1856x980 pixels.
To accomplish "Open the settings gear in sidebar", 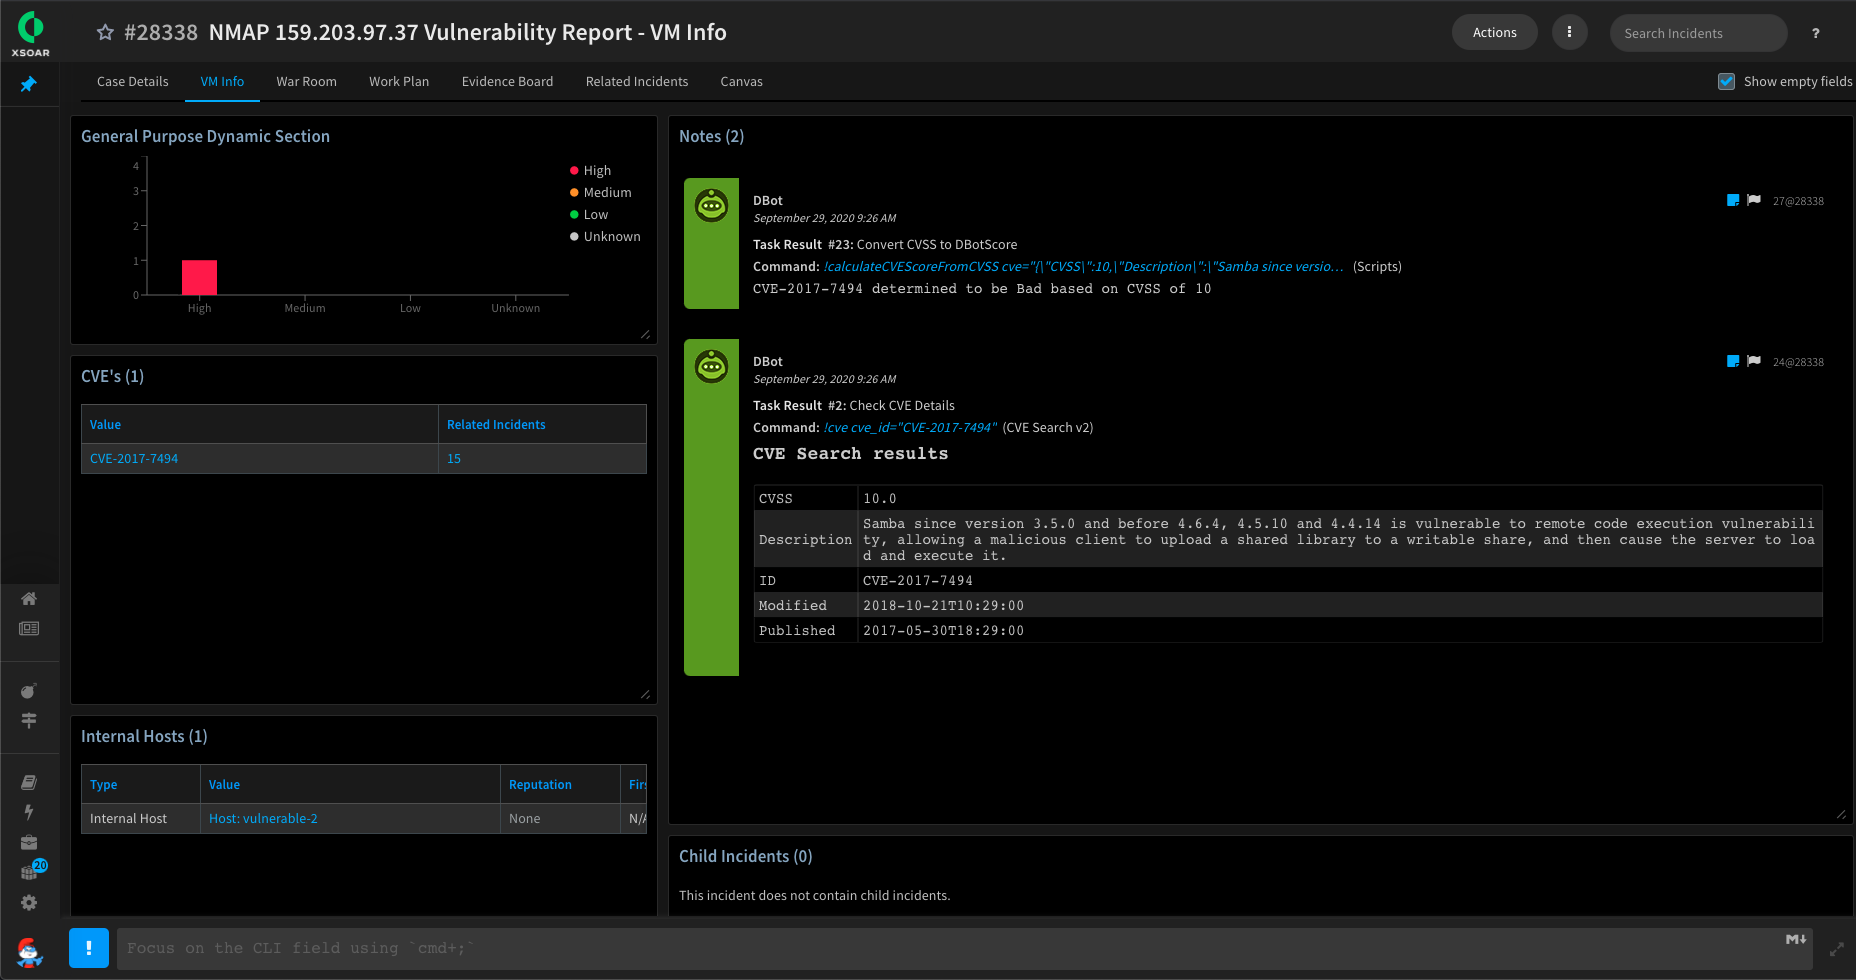I will [x=29, y=902].
